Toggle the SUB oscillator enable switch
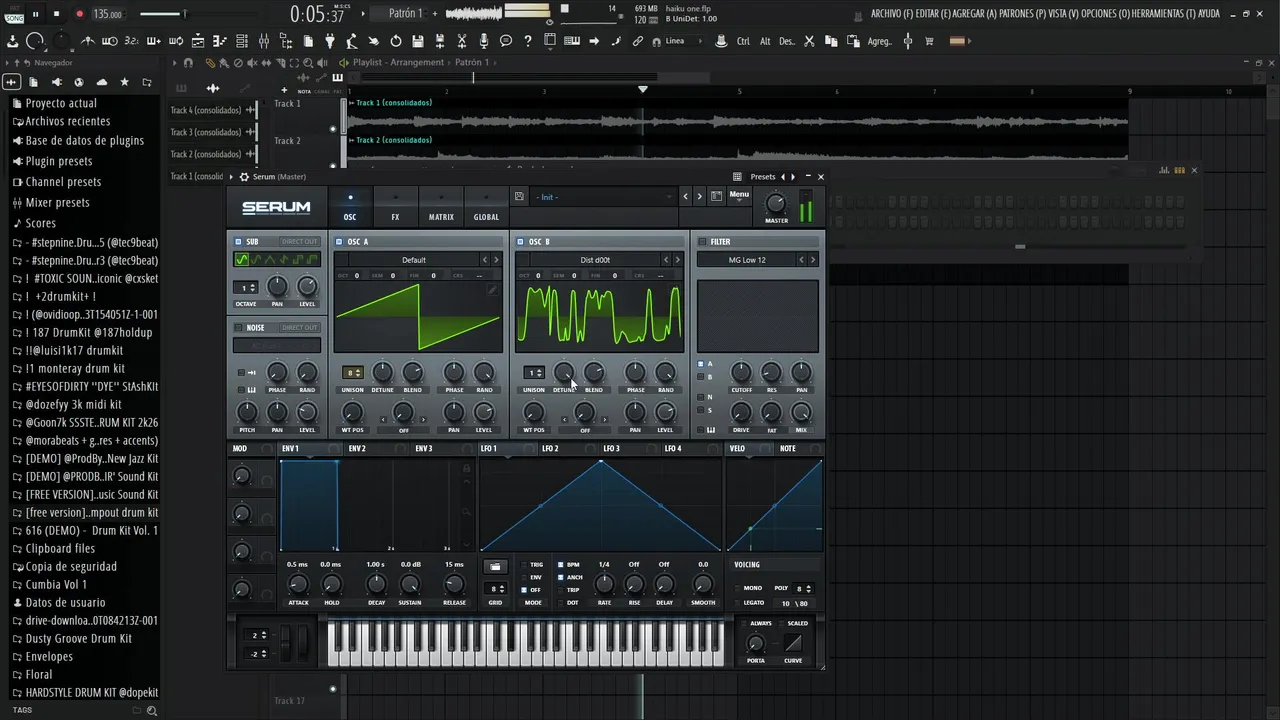This screenshot has height=720, width=1280. coord(239,242)
